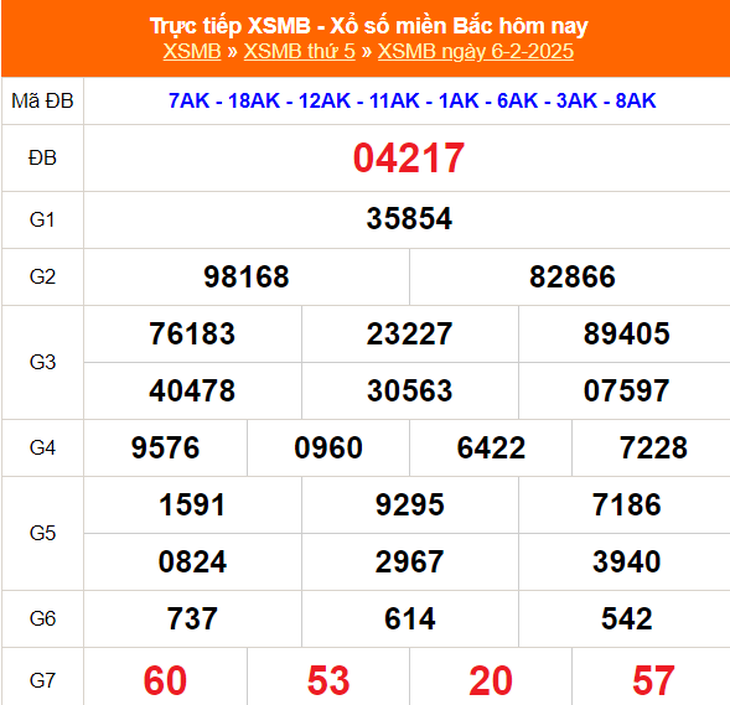Select G6 number 542
Viewport: 730px width, 705px height.
[x=627, y=618]
